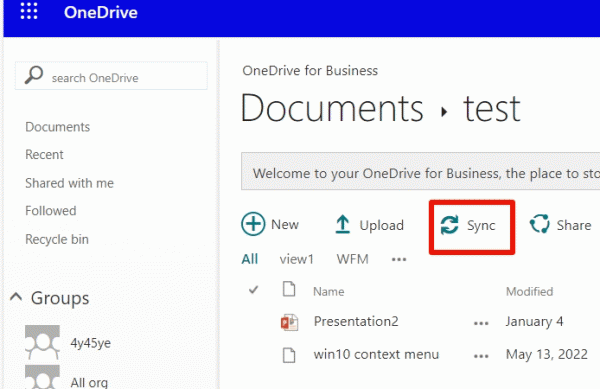Click the Sync arrows icon
The image size is (600, 389).
point(449,225)
